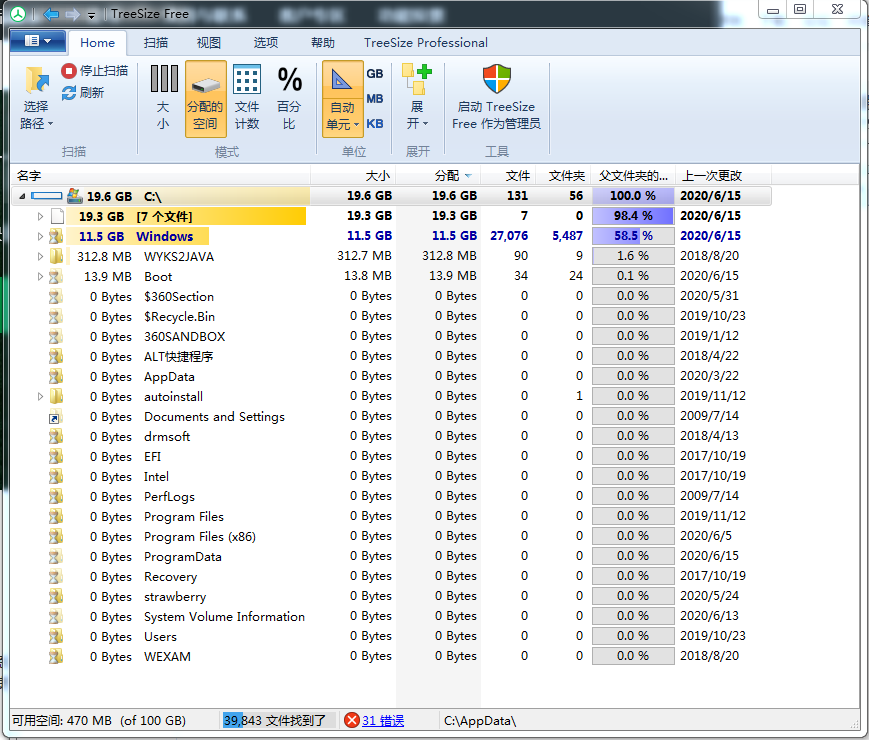The width and height of the screenshot is (869, 740).
Task: Click the 360SANDBOX folder icon
Action: coord(55,336)
